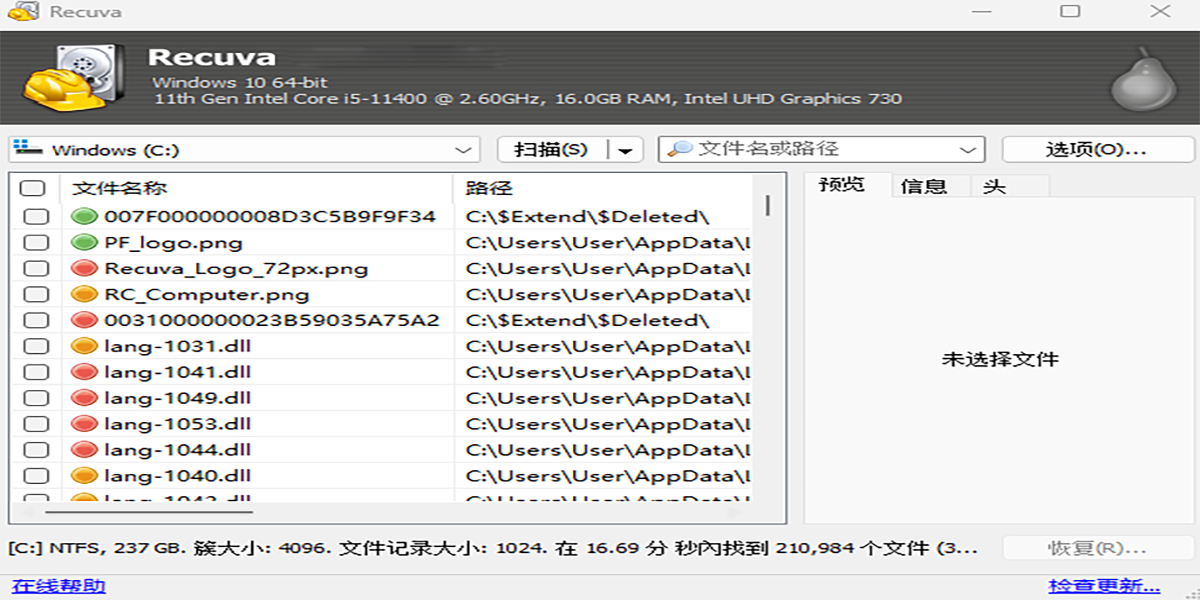Check the box for lang-1044.dll
Screen dimensions: 1200x600
(x=36, y=450)
